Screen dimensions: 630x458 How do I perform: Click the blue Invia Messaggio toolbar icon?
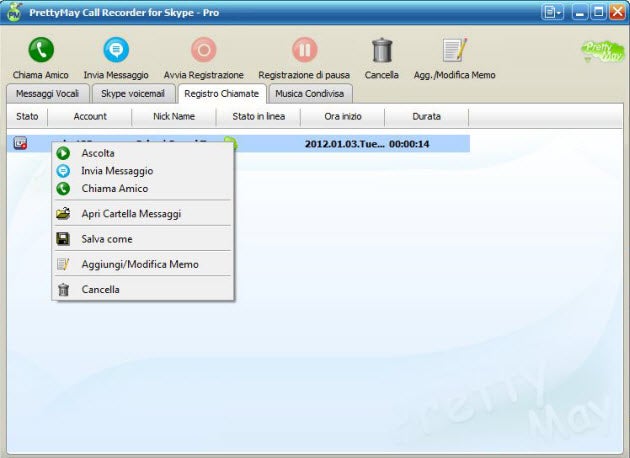[116, 50]
